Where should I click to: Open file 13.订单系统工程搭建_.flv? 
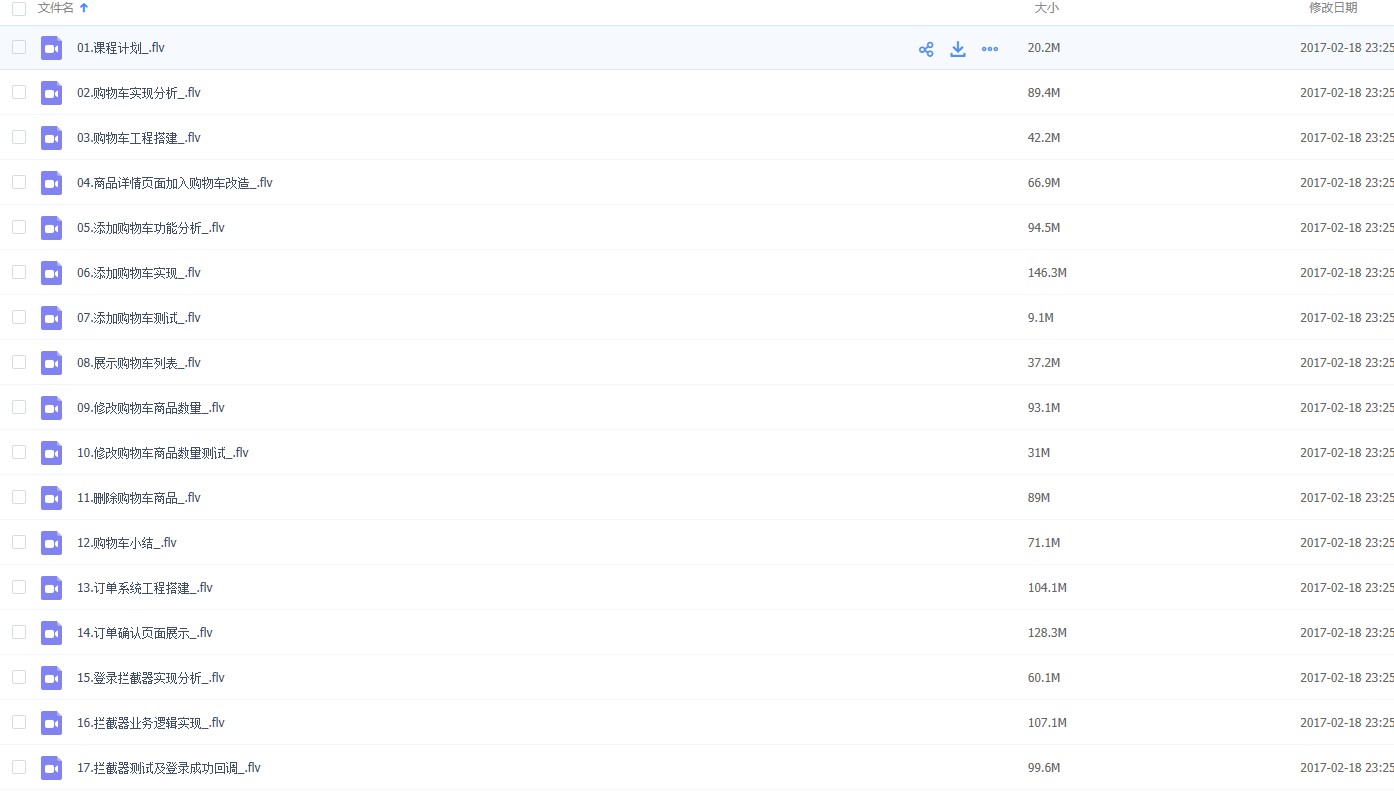click(x=145, y=588)
